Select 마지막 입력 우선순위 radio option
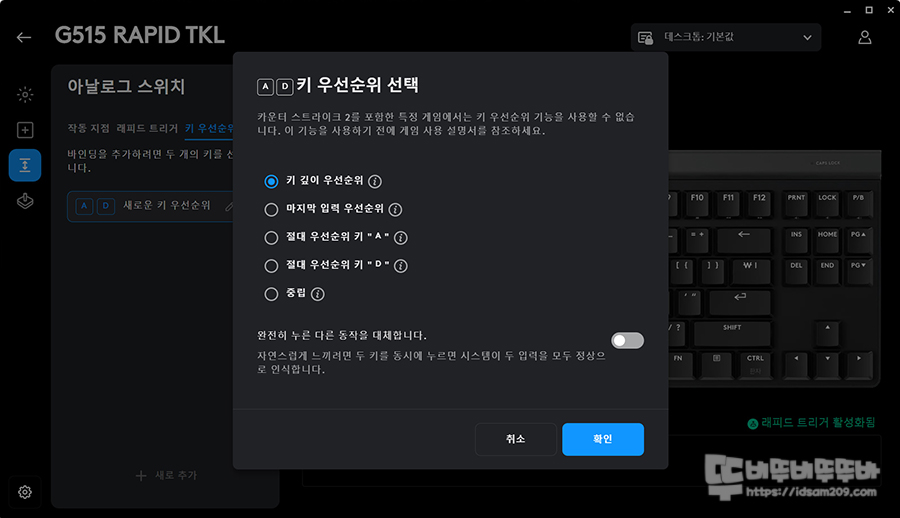 click(x=271, y=210)
